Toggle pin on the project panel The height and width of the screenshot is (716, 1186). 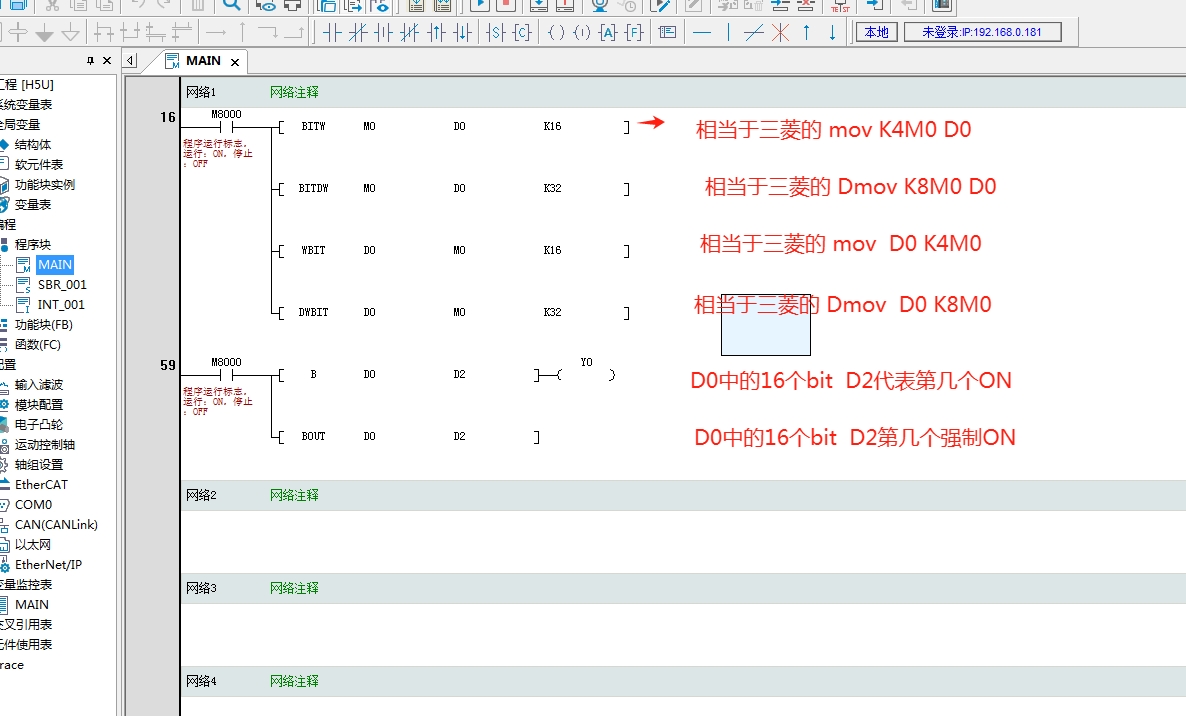click(91, 61)
